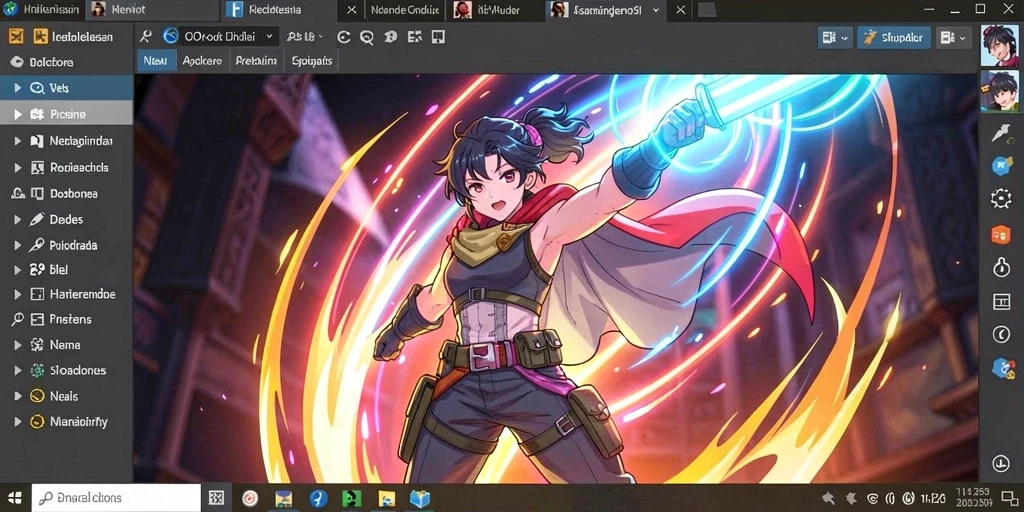
Task: Expand the Sloaclones tree node
Action: tap(18, 370)
